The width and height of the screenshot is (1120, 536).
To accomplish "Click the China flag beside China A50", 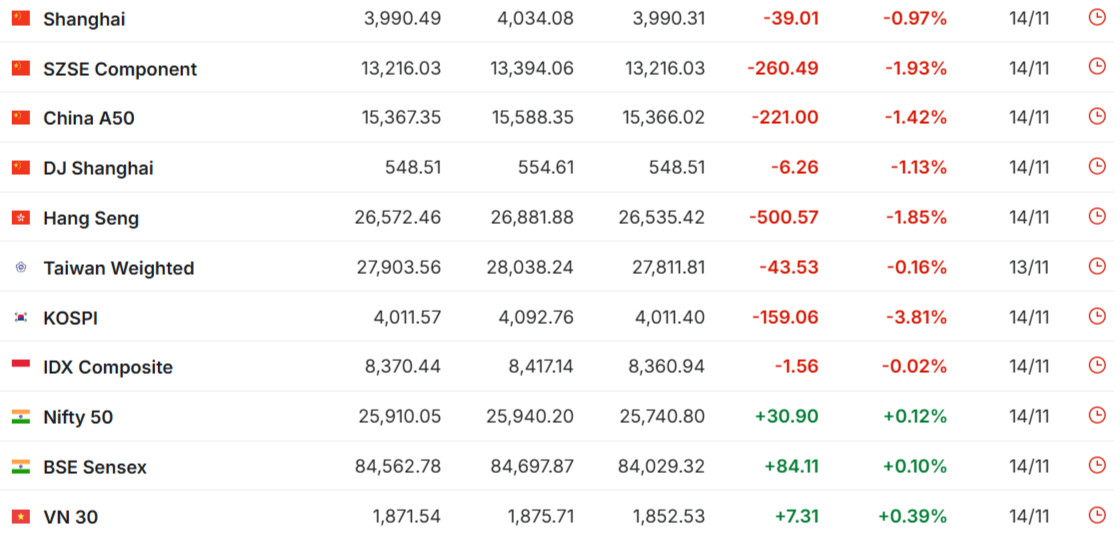I will pos(21,118).
